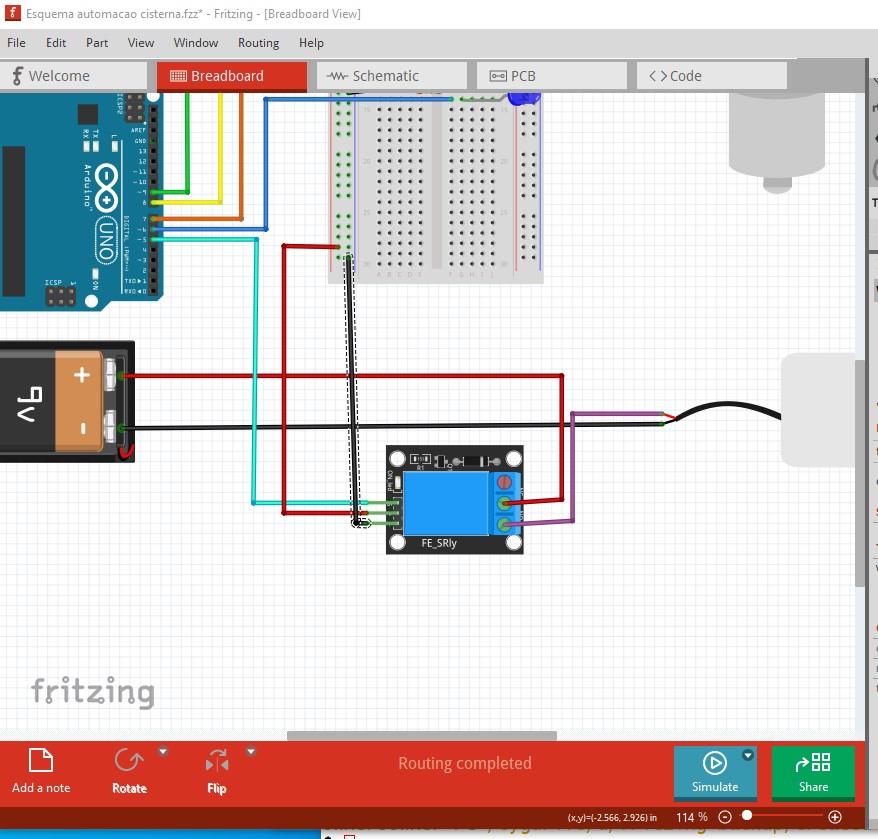Switch to the Schematic tab
The image size is (878, 839).
pyautogui.click(x=391, y=76)
